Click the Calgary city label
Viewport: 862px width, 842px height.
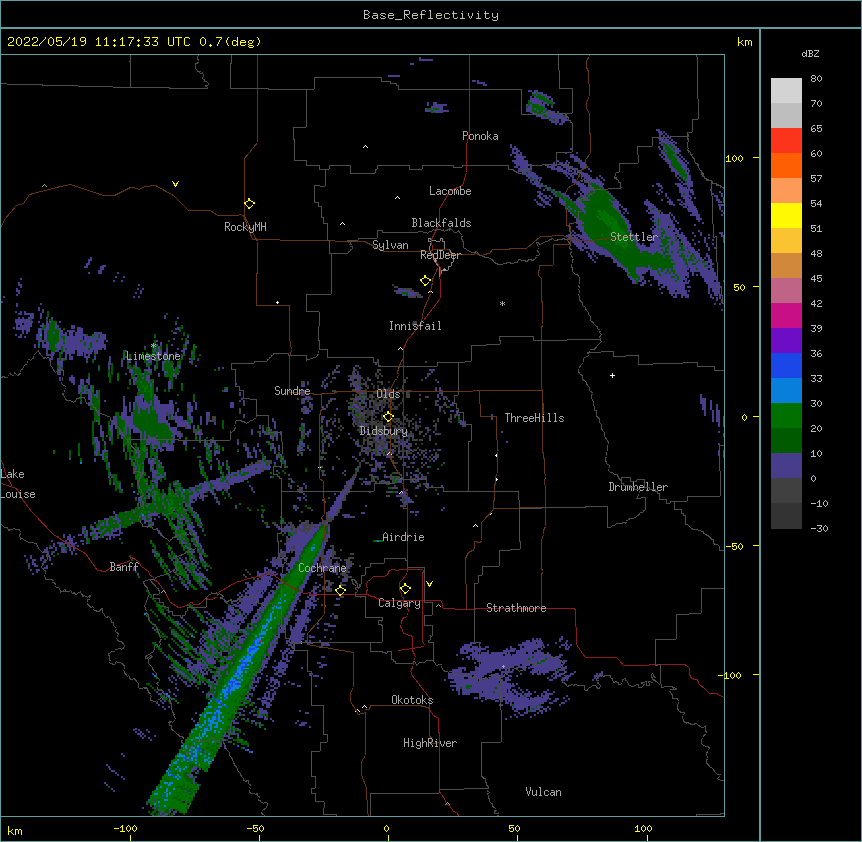coord(399,603)
